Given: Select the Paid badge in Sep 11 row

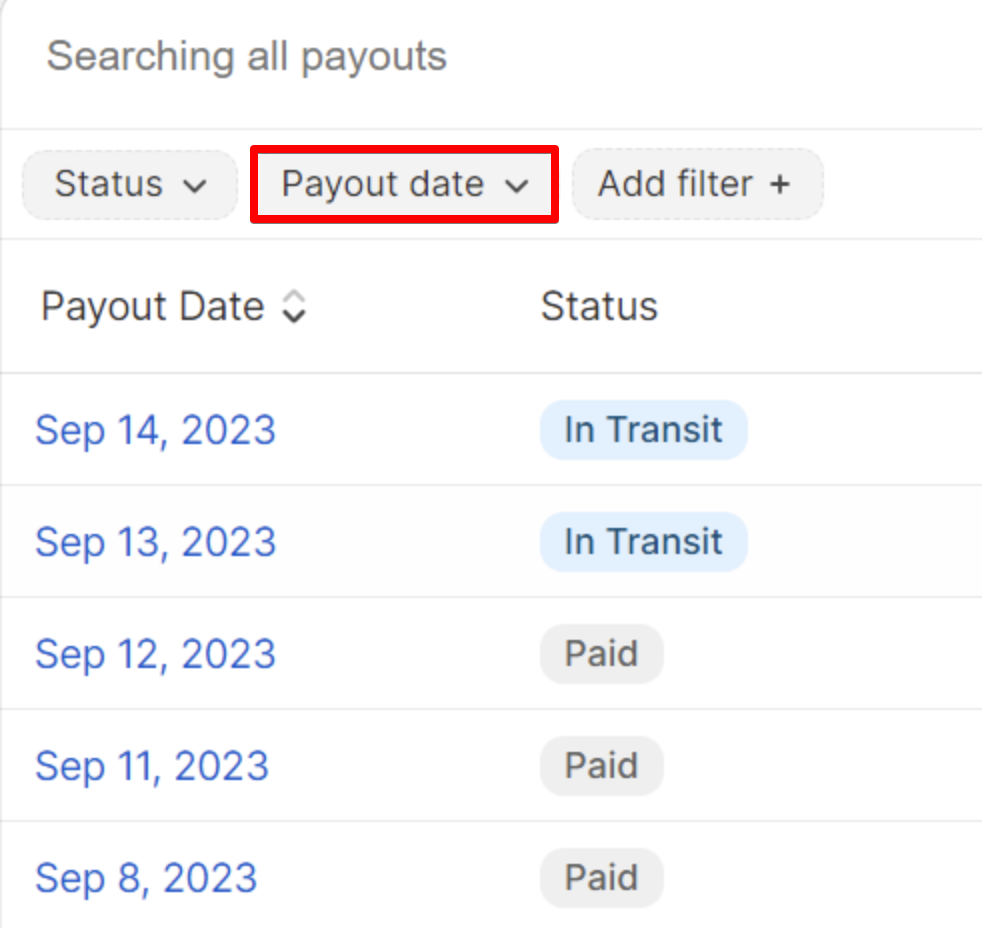Looking at the screenshot, I should (x=601, y=766).
